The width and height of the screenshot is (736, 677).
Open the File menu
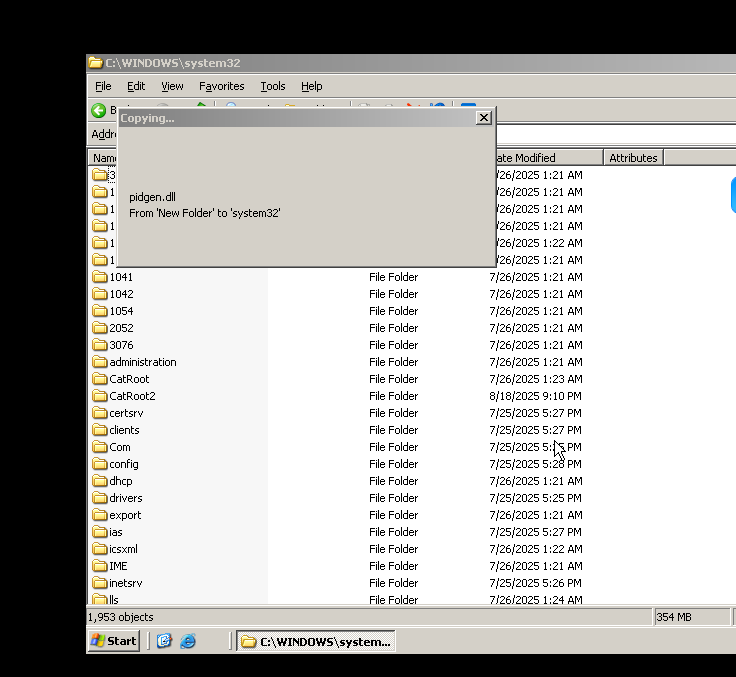(103, 86)
